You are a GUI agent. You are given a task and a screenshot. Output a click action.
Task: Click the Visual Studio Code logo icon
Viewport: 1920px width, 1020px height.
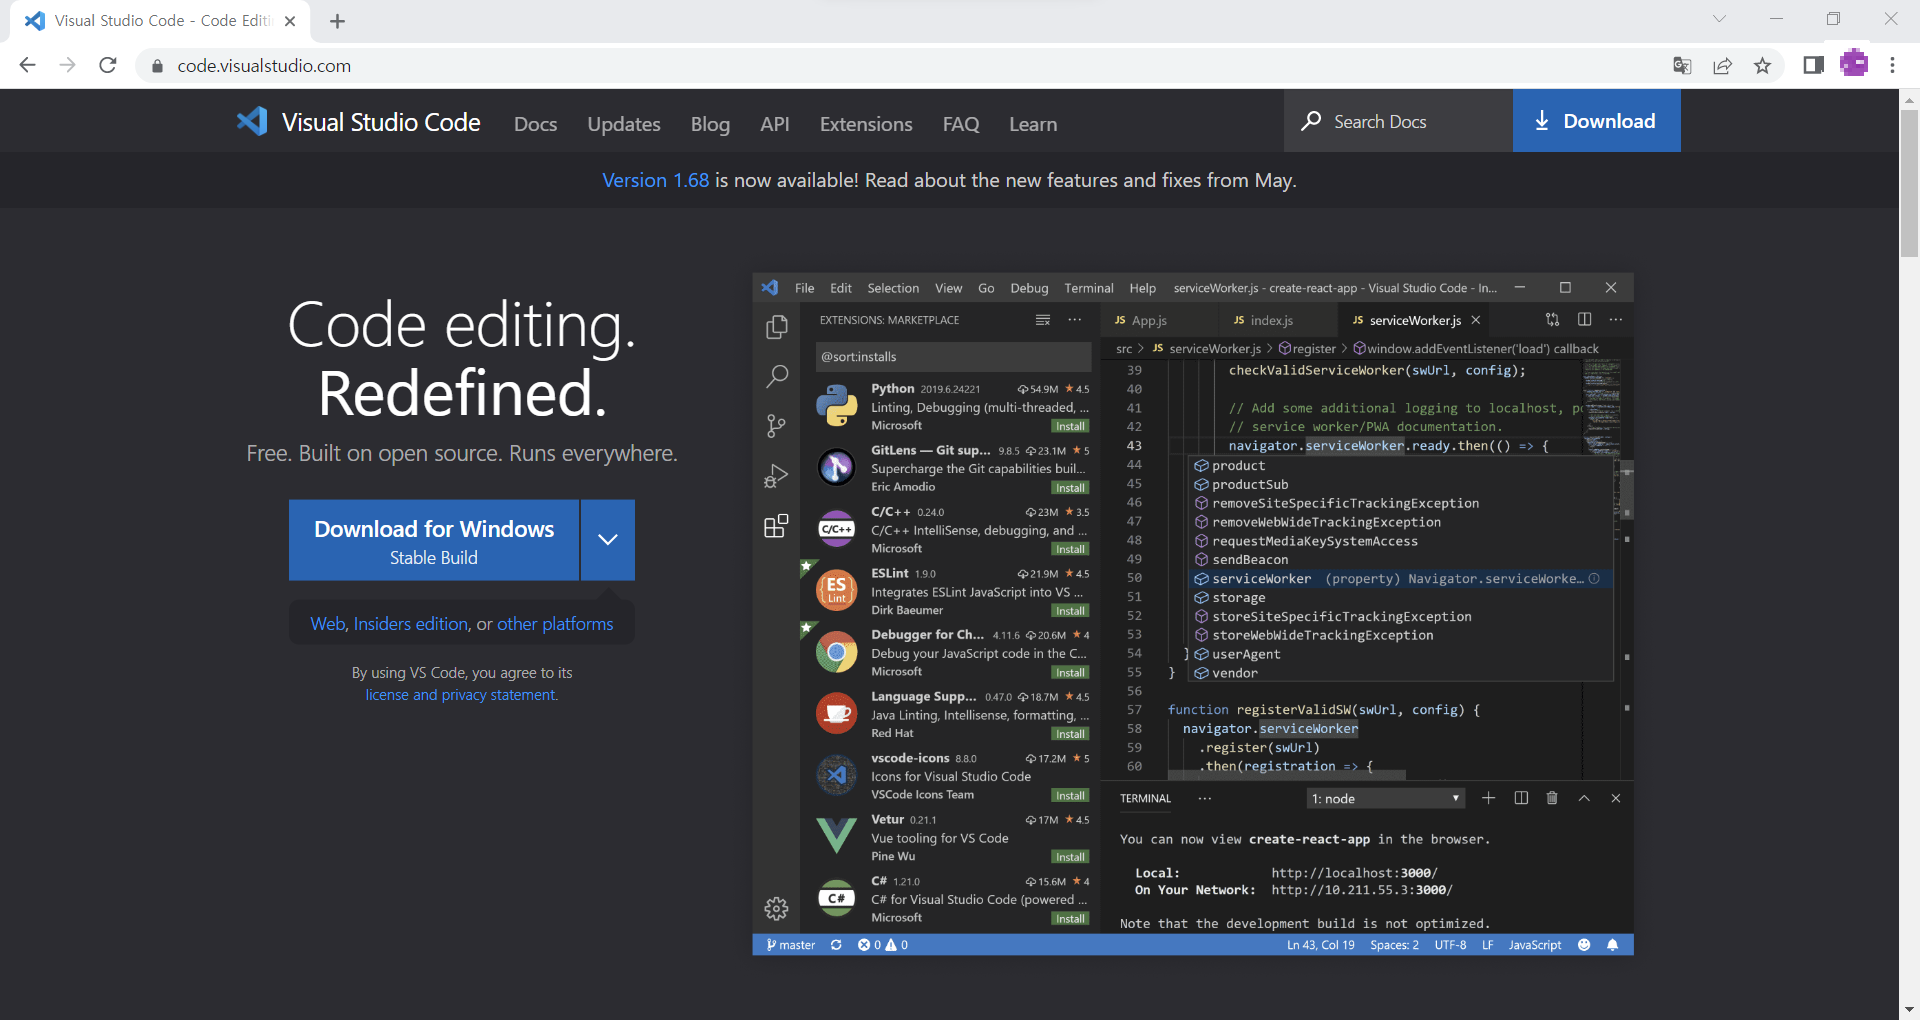[252, 122]
